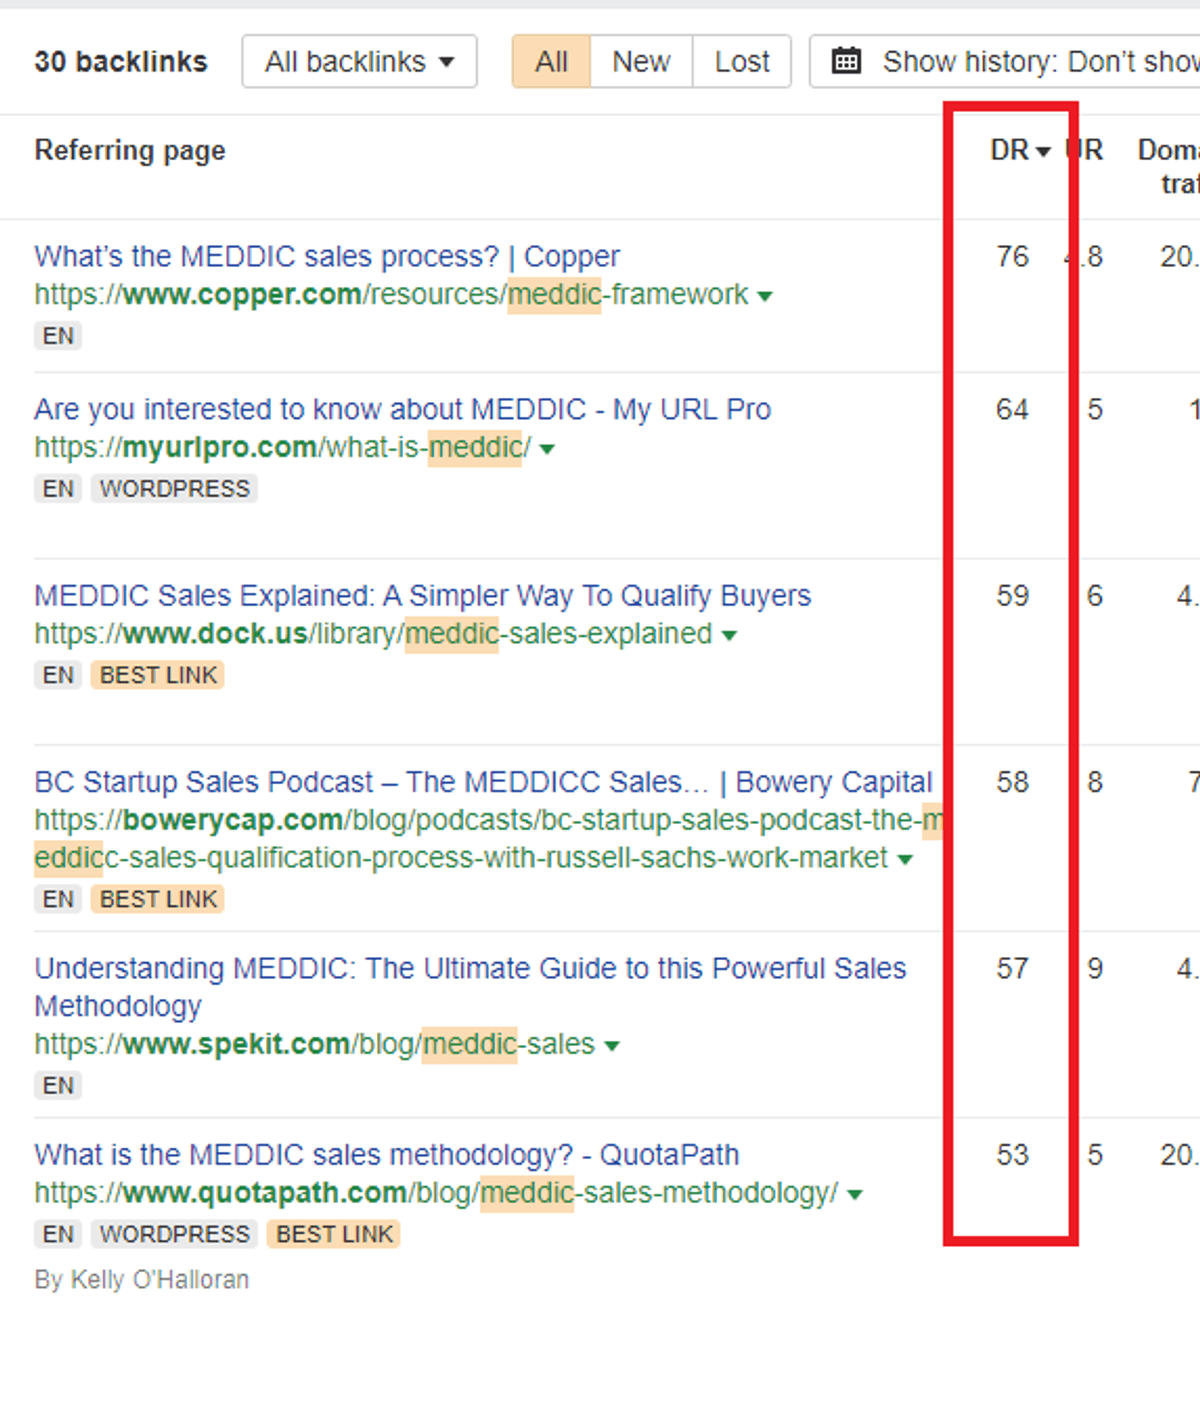Expand the myurlpro.com URL dropdown arrow
This screenshot has width=1200, height=1401.
pyautogui.click(x=547, y=450)
